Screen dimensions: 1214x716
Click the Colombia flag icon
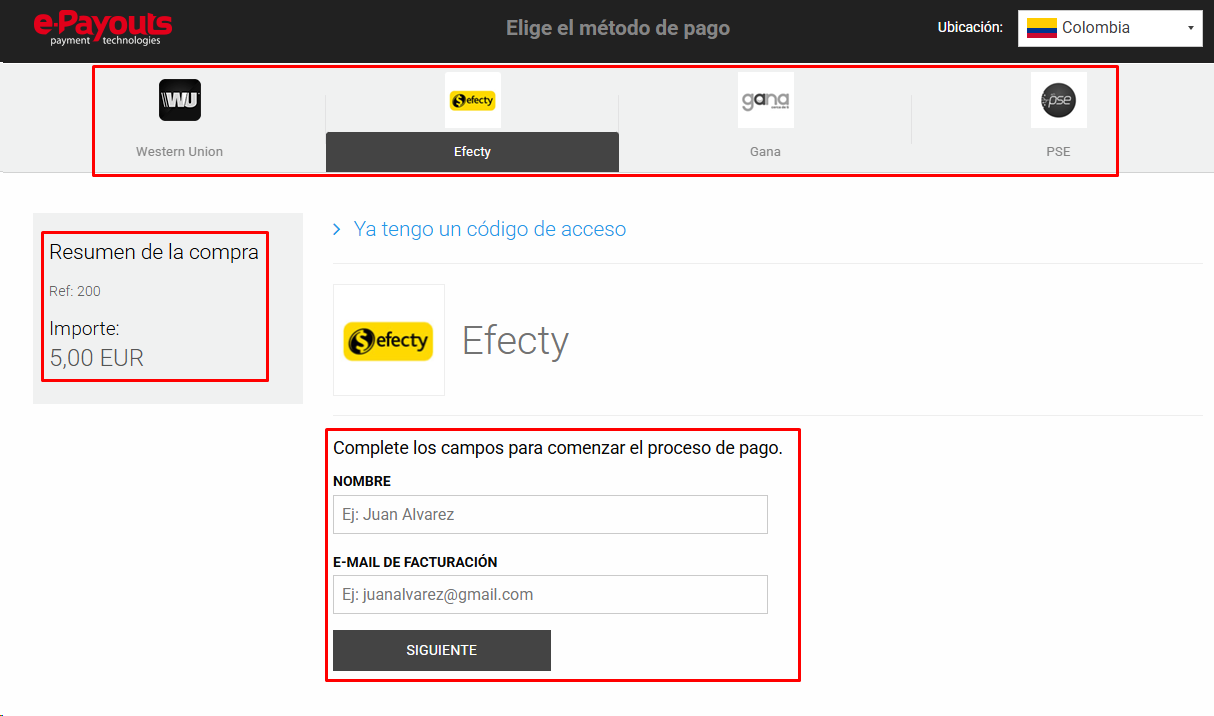(x=1042, y=28)
